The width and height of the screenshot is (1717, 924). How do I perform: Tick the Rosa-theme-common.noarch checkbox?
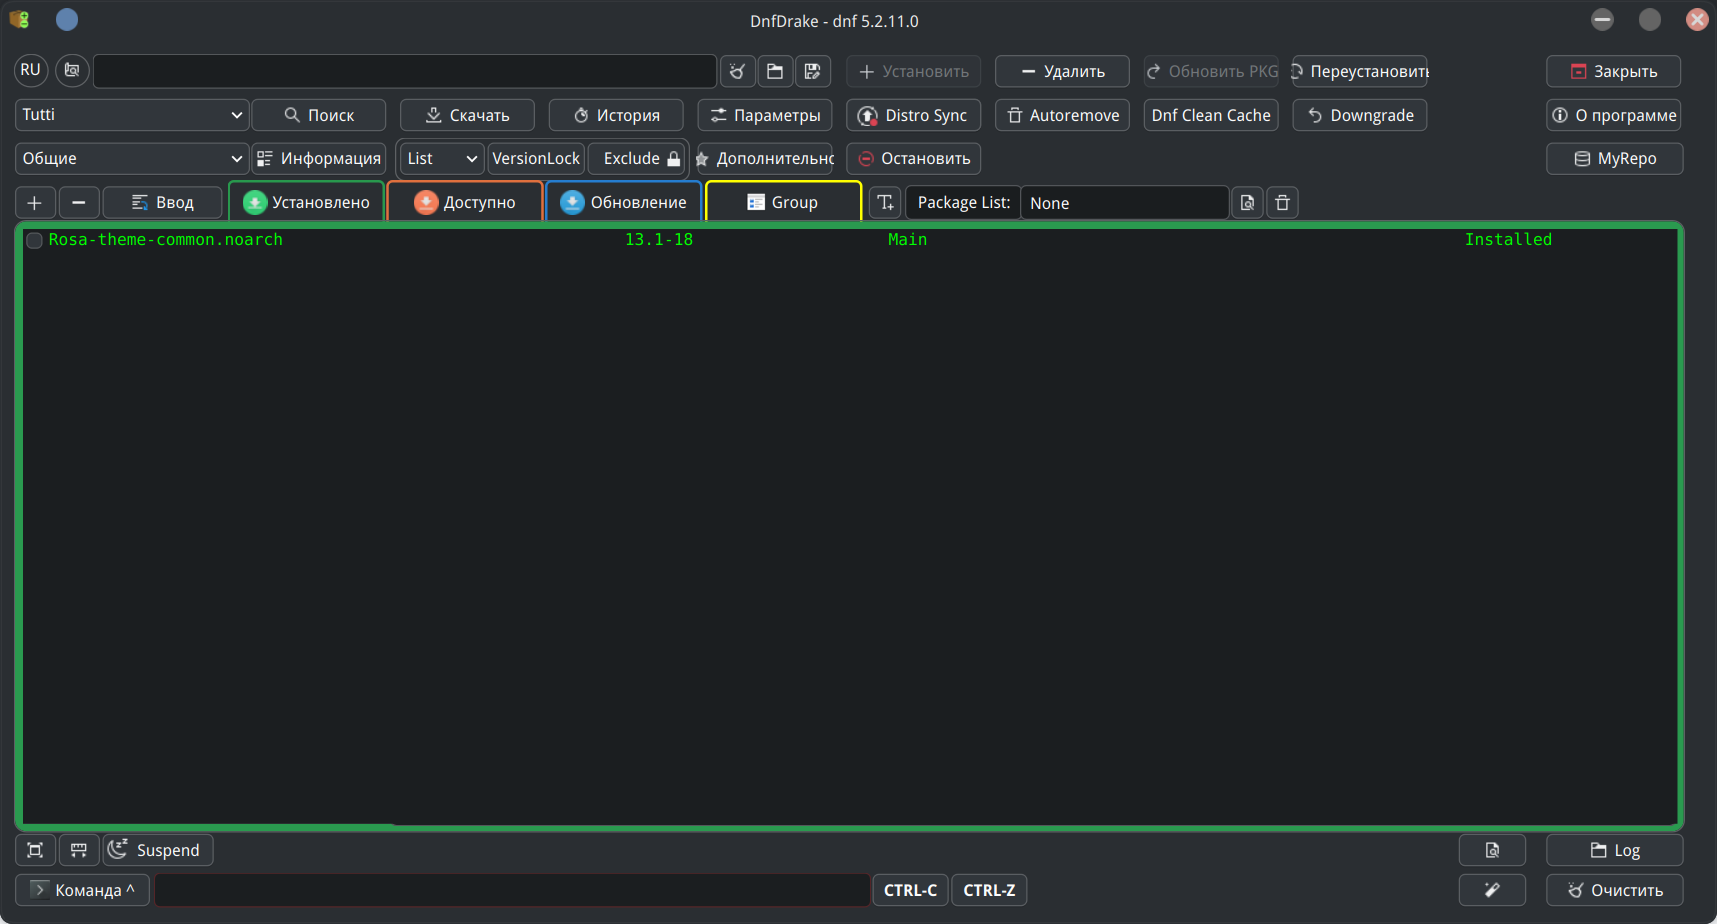point(34,240)
